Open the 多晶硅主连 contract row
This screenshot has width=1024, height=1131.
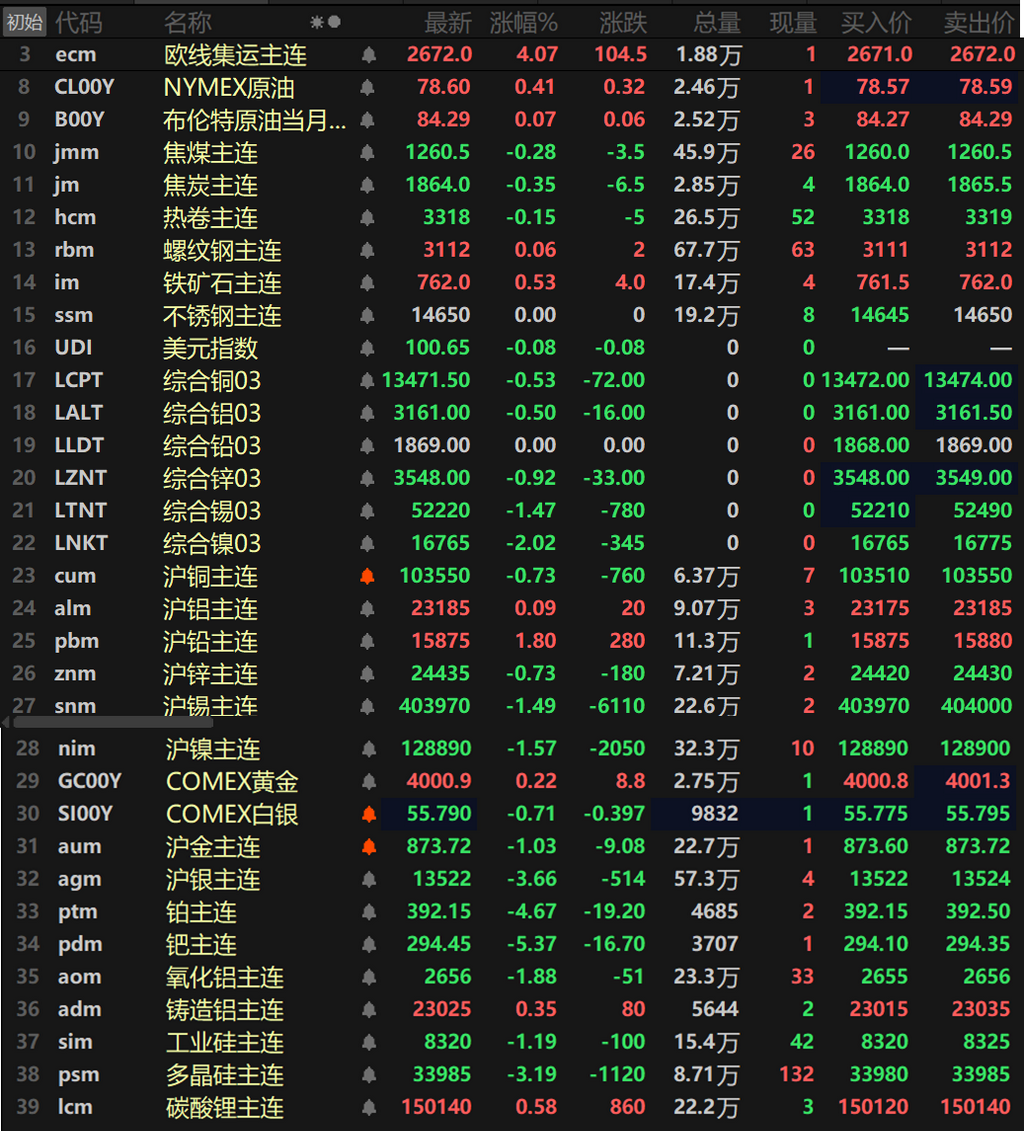tap(512, 1074)
